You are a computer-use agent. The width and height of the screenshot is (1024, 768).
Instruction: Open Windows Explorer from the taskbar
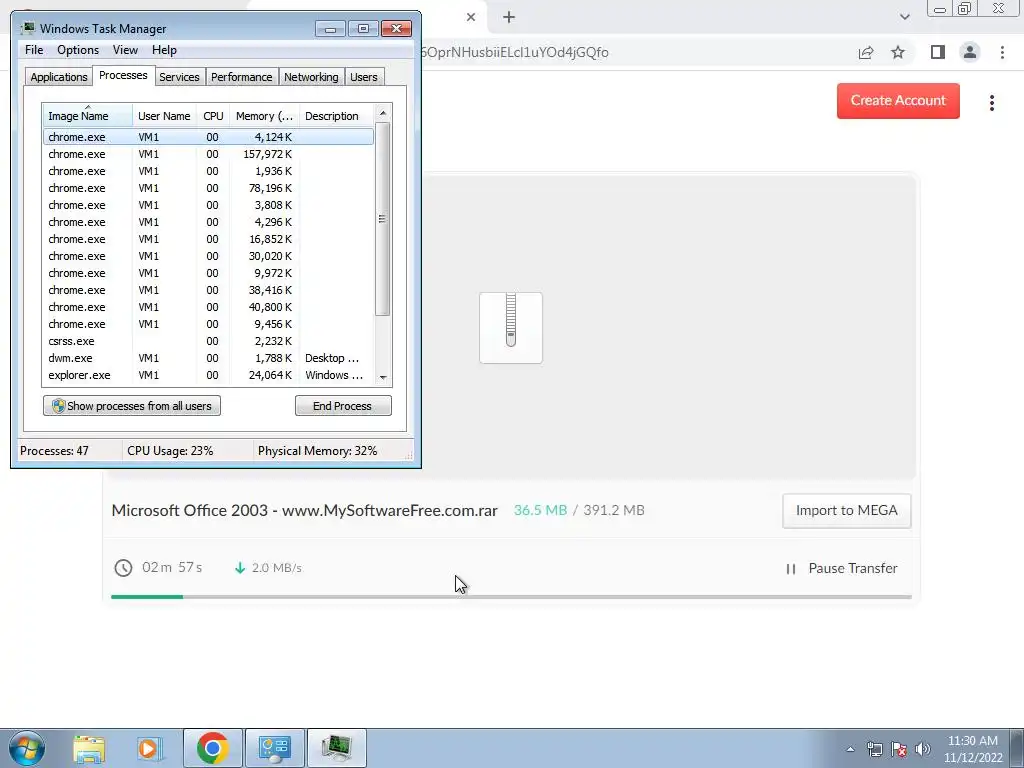click(89, 748)
